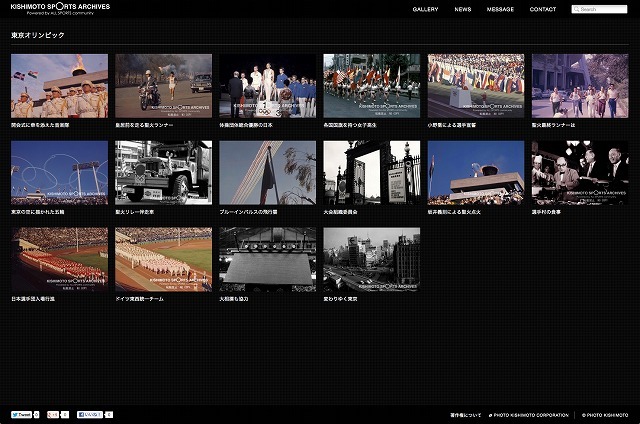Click caption 皇居前を走る聖火ランナー
The image size is (640, 424).
pos(144,125)
